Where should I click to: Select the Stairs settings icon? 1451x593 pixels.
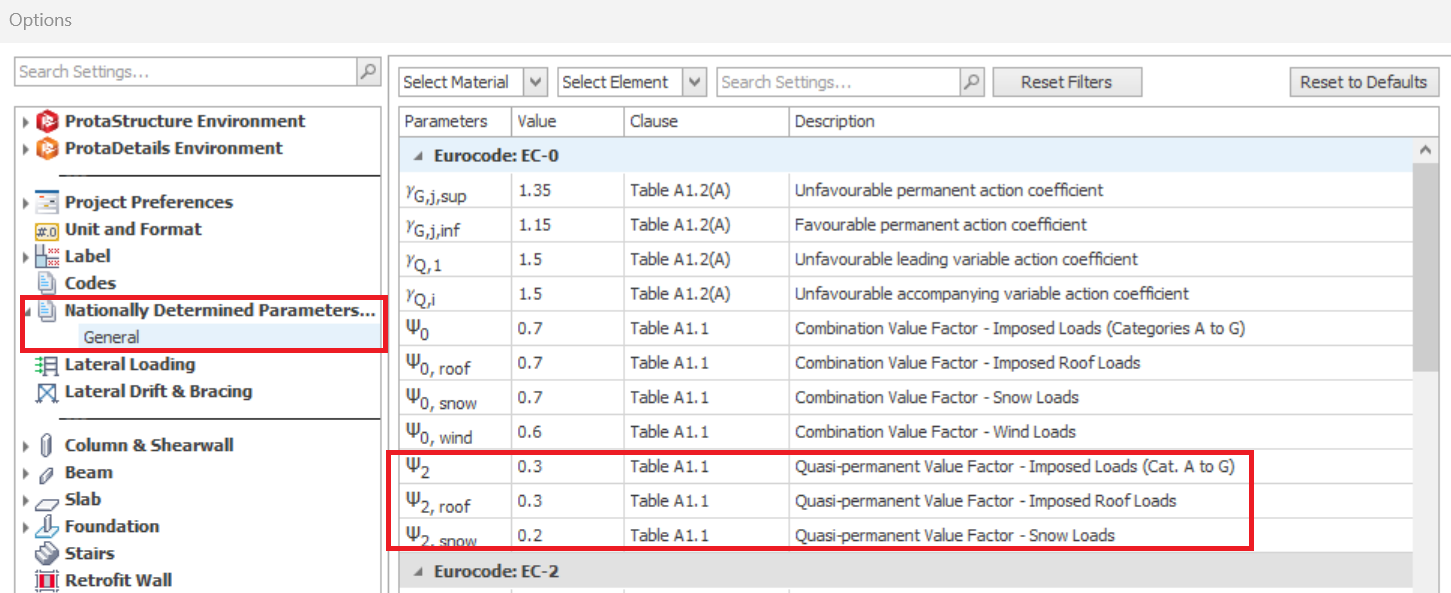[47, 554]
